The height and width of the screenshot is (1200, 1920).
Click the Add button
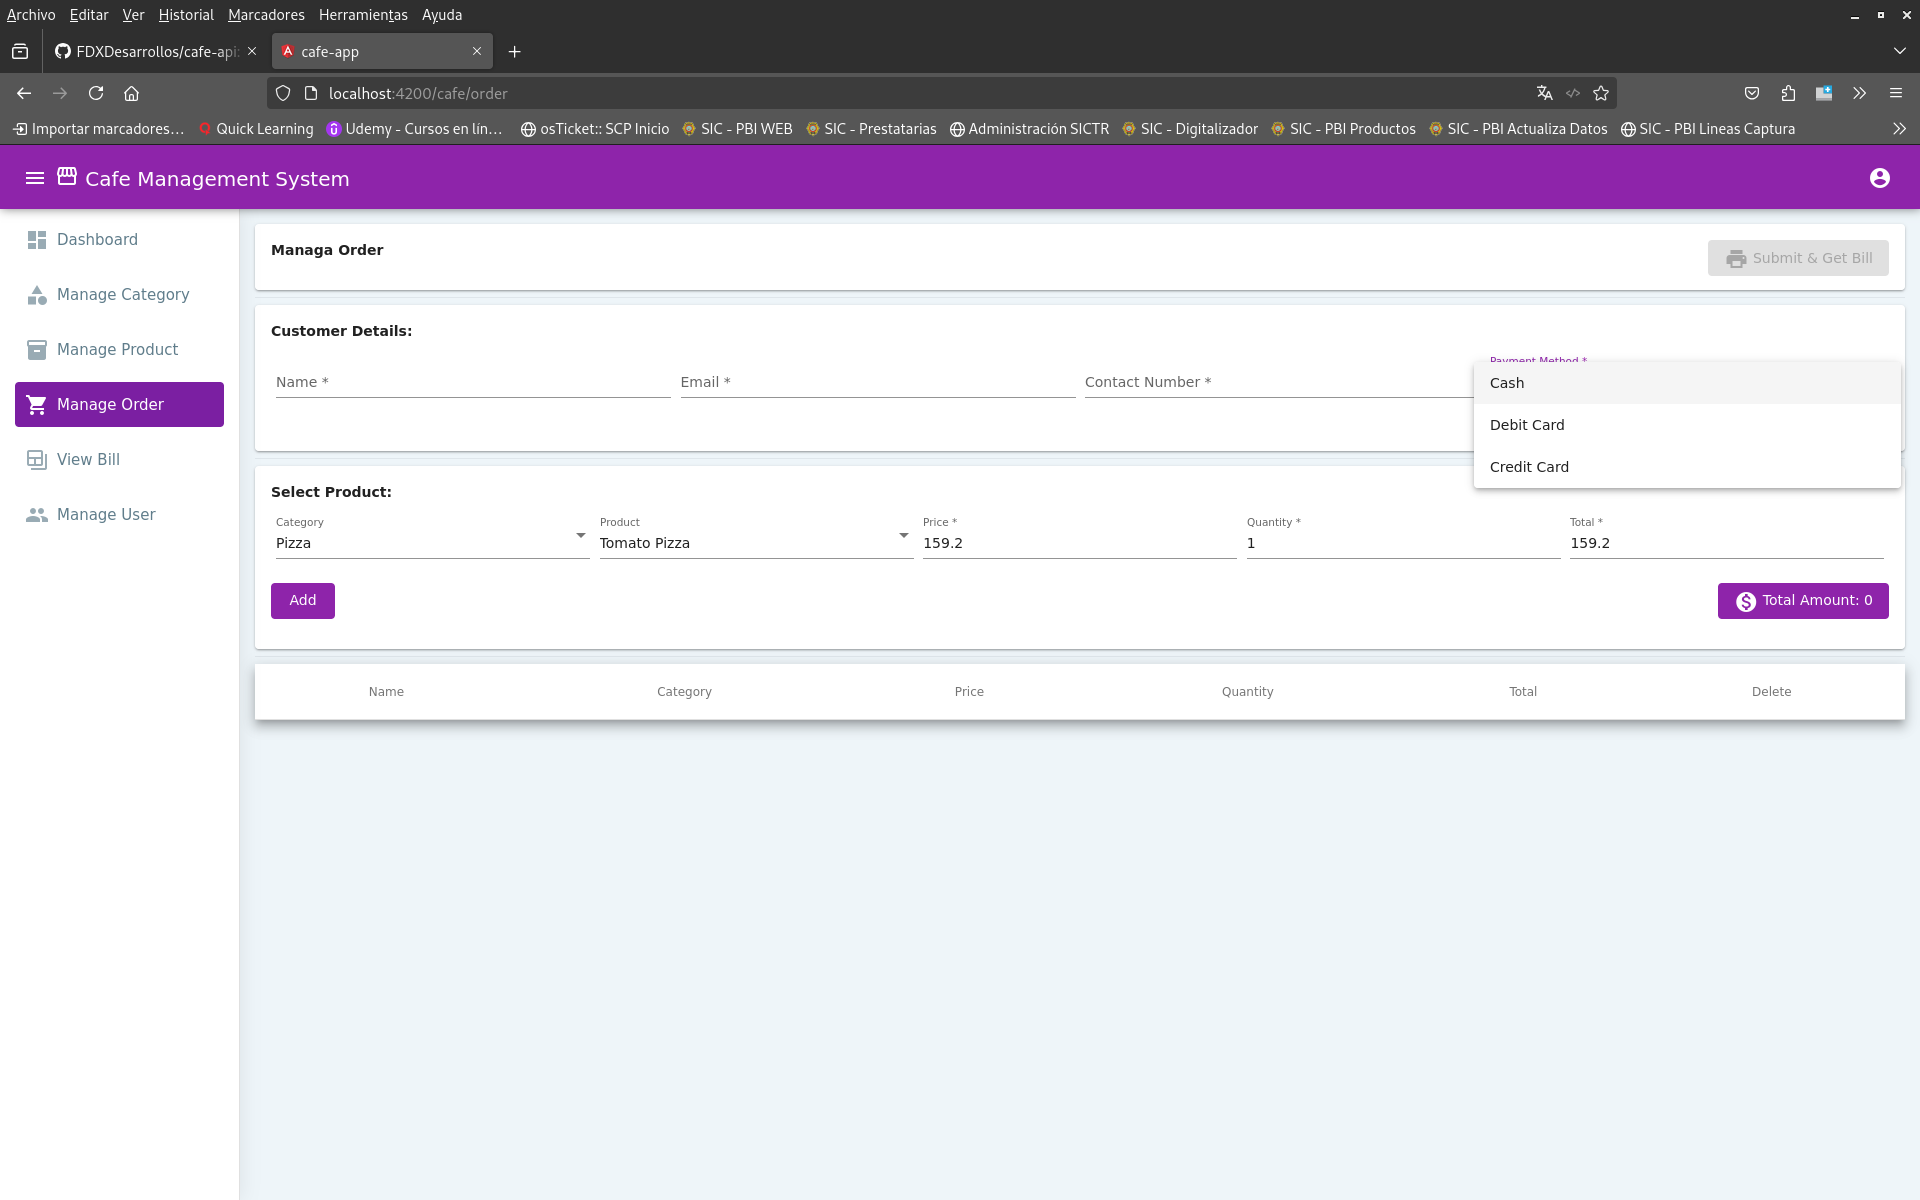pyautogui.click(x=303, y=601)
